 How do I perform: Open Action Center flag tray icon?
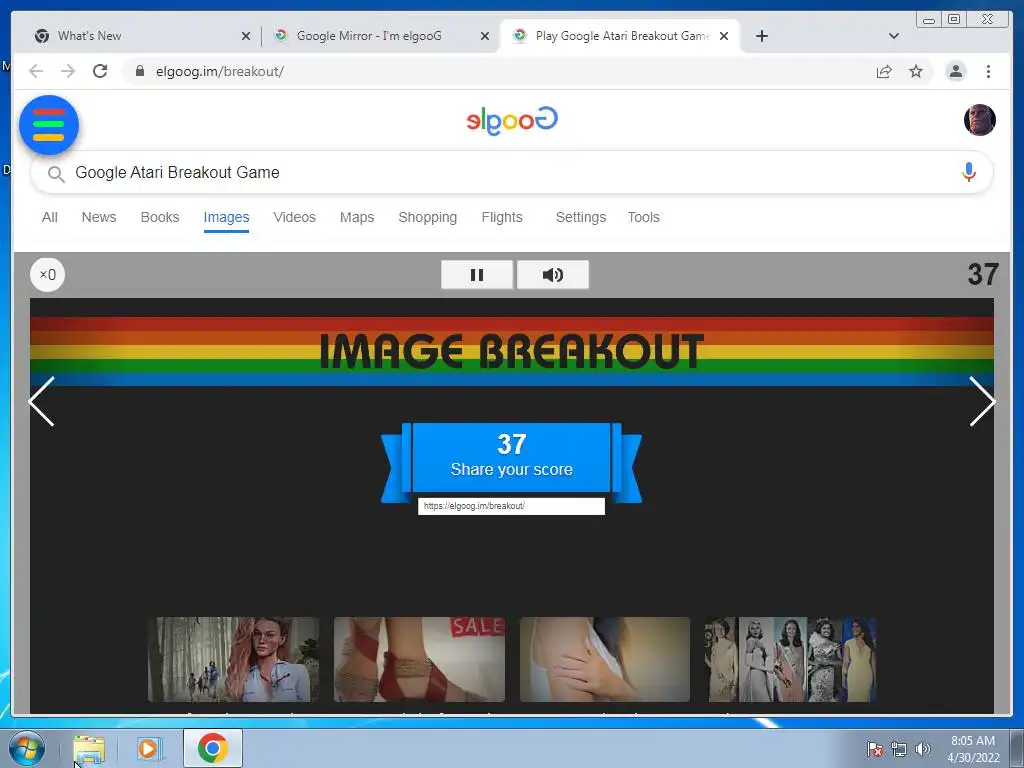pos(875,749)
